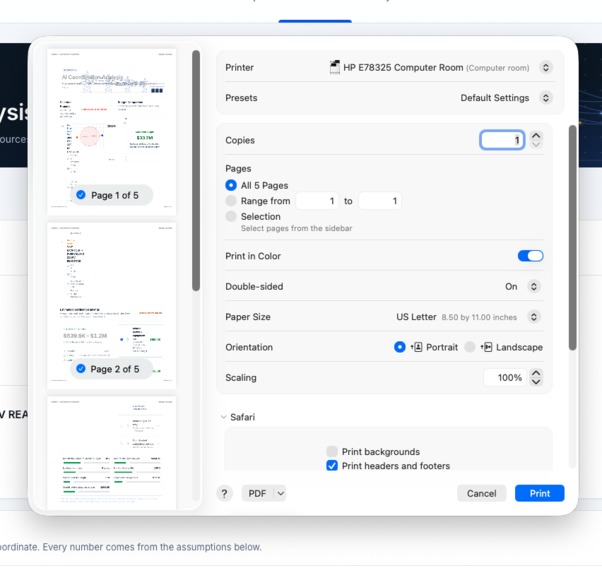
Task: Increase copies with the up arrow
Action: (536, 136)
